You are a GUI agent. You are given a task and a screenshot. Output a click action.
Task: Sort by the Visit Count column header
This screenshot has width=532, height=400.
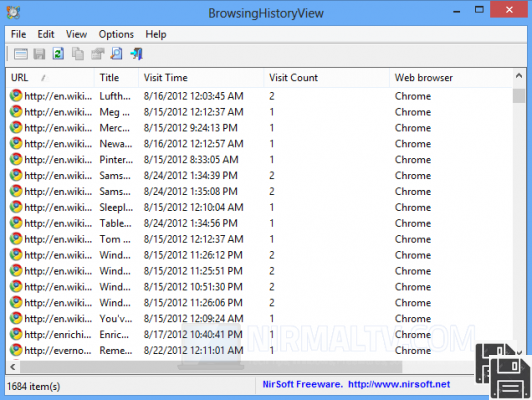pyautogui.click(x=326, y=78)
